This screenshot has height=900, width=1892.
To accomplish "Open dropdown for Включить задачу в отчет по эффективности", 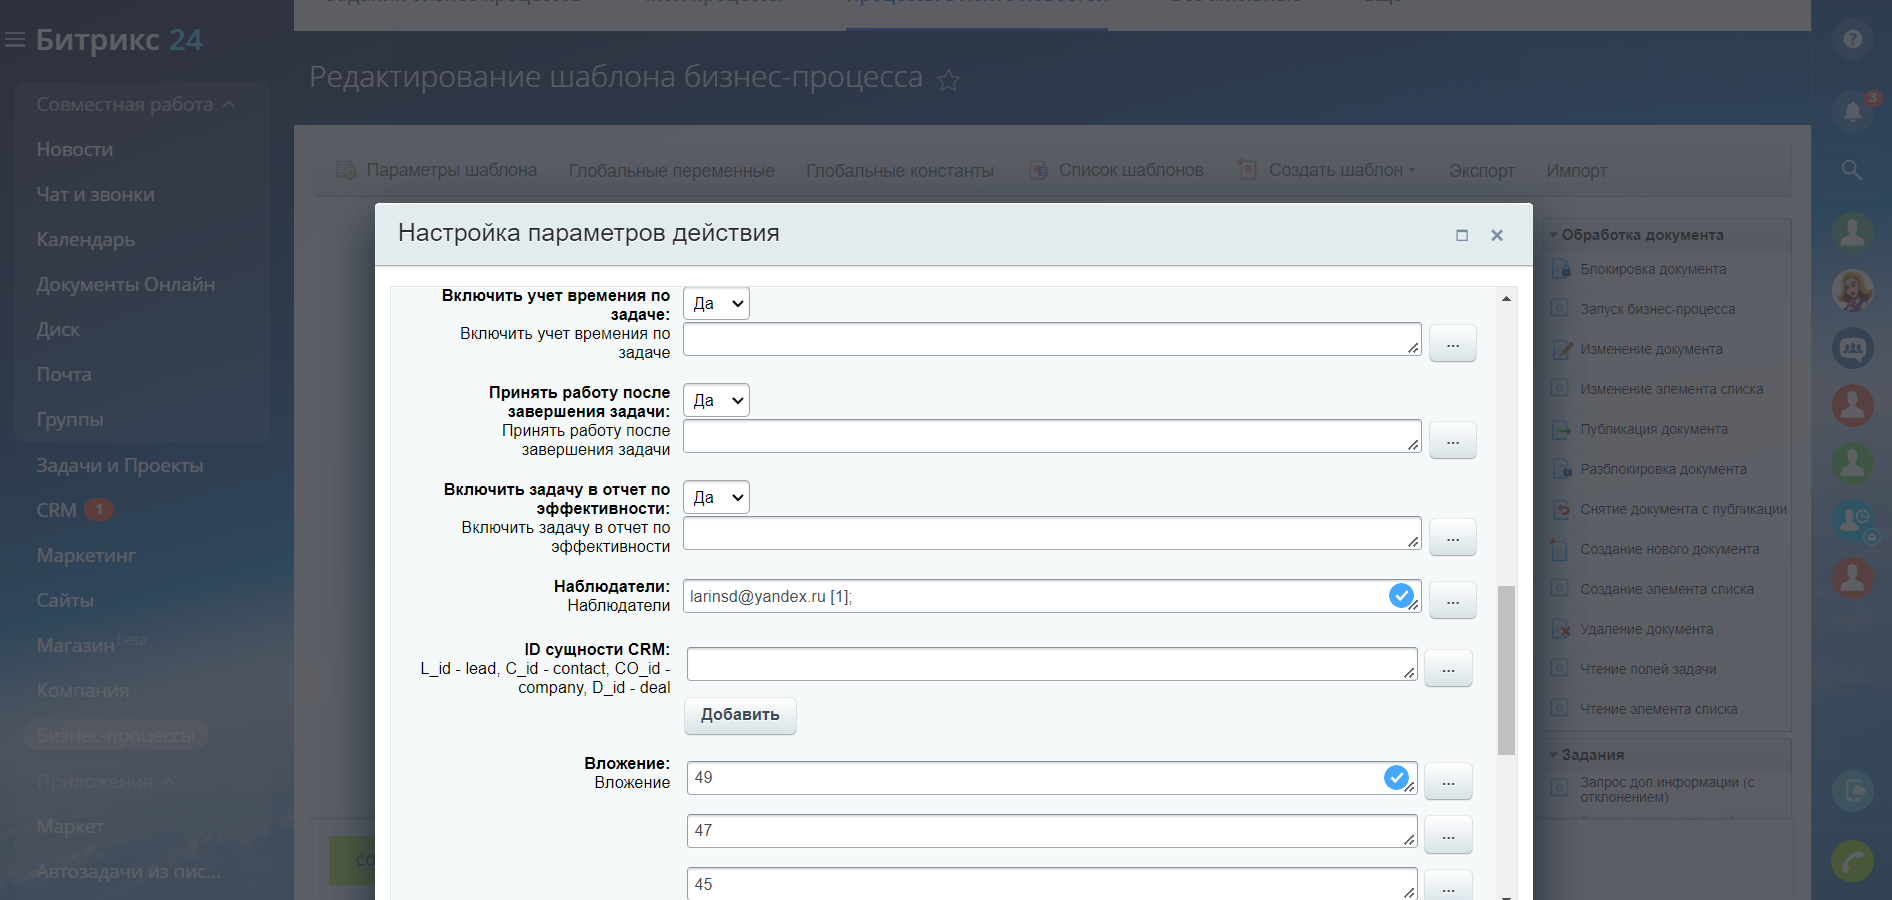I will (716, 498).
